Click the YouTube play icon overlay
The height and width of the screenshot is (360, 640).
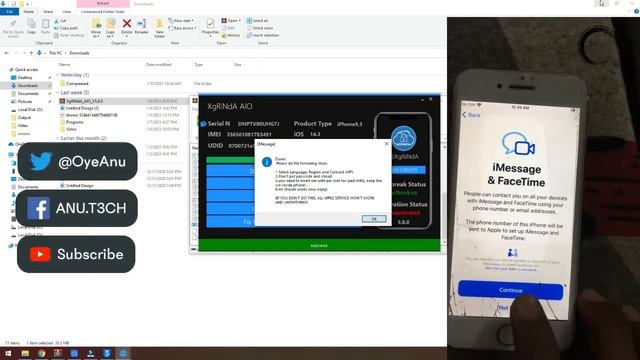click(x=40, y=254)
